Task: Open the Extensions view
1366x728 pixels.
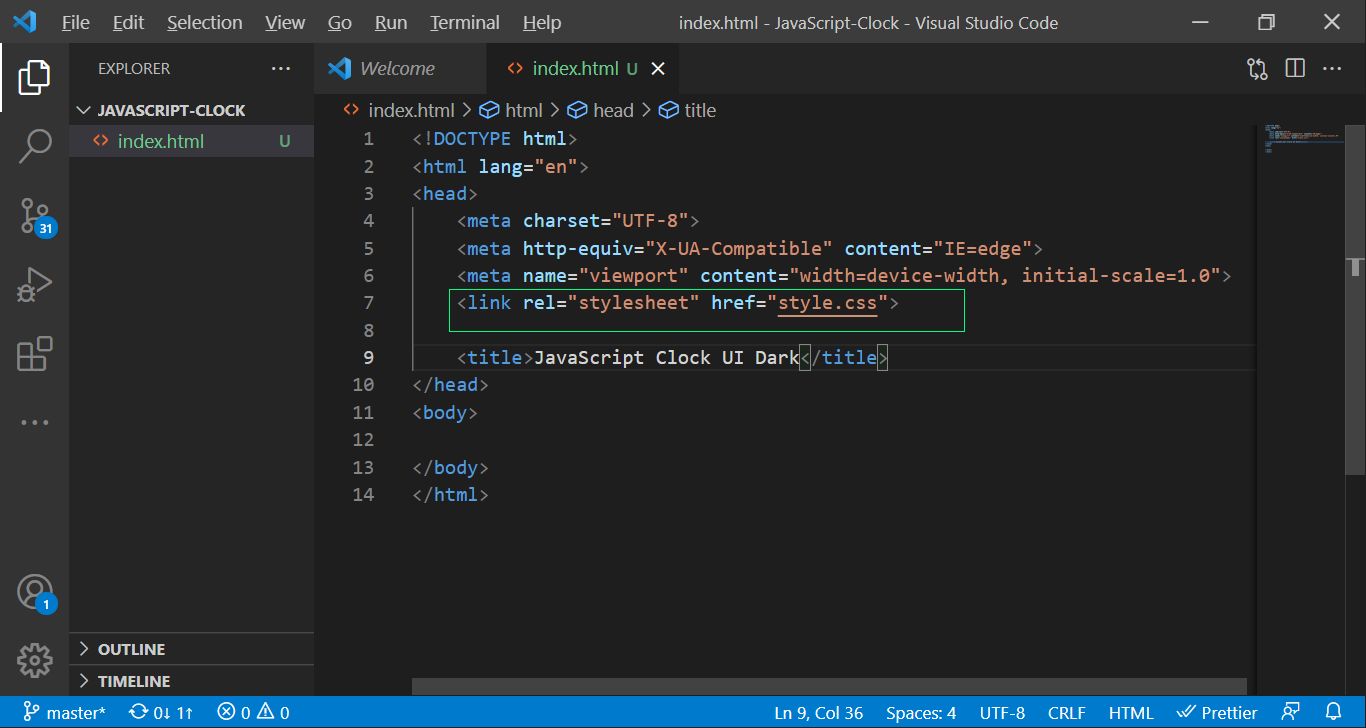Action: pyautogui.click(x=34, y=354)
